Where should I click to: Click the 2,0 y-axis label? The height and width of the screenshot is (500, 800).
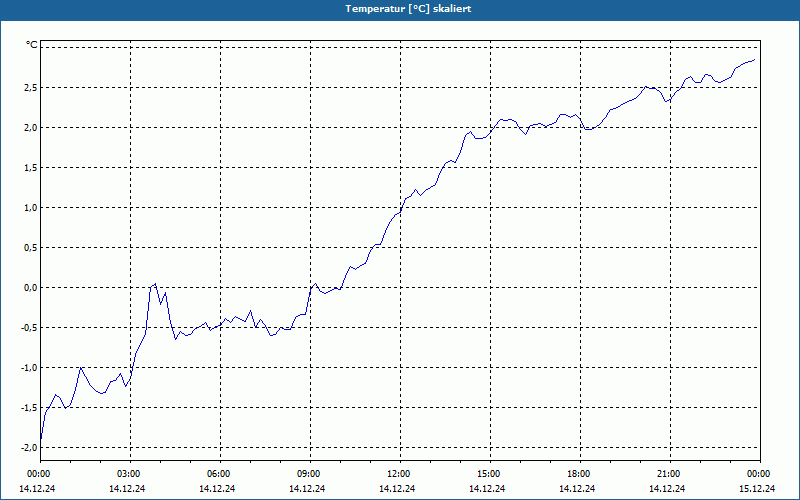click(x=31, y=128)
